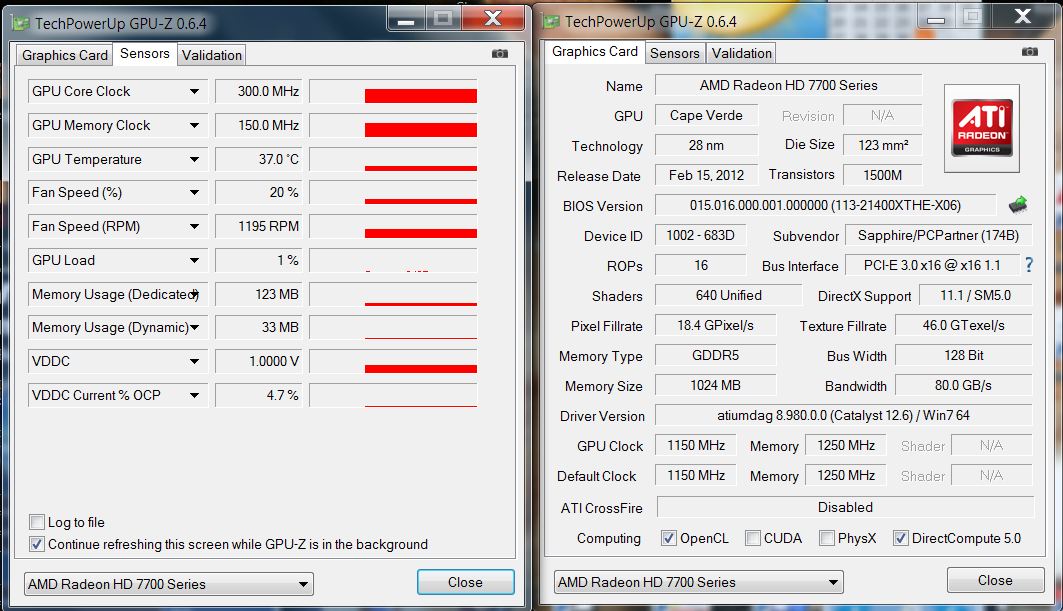This screenshot has width=1063, height=611.
Task: Open GPU selector dropdown in Graphics Card window
Action: (699, 582)
